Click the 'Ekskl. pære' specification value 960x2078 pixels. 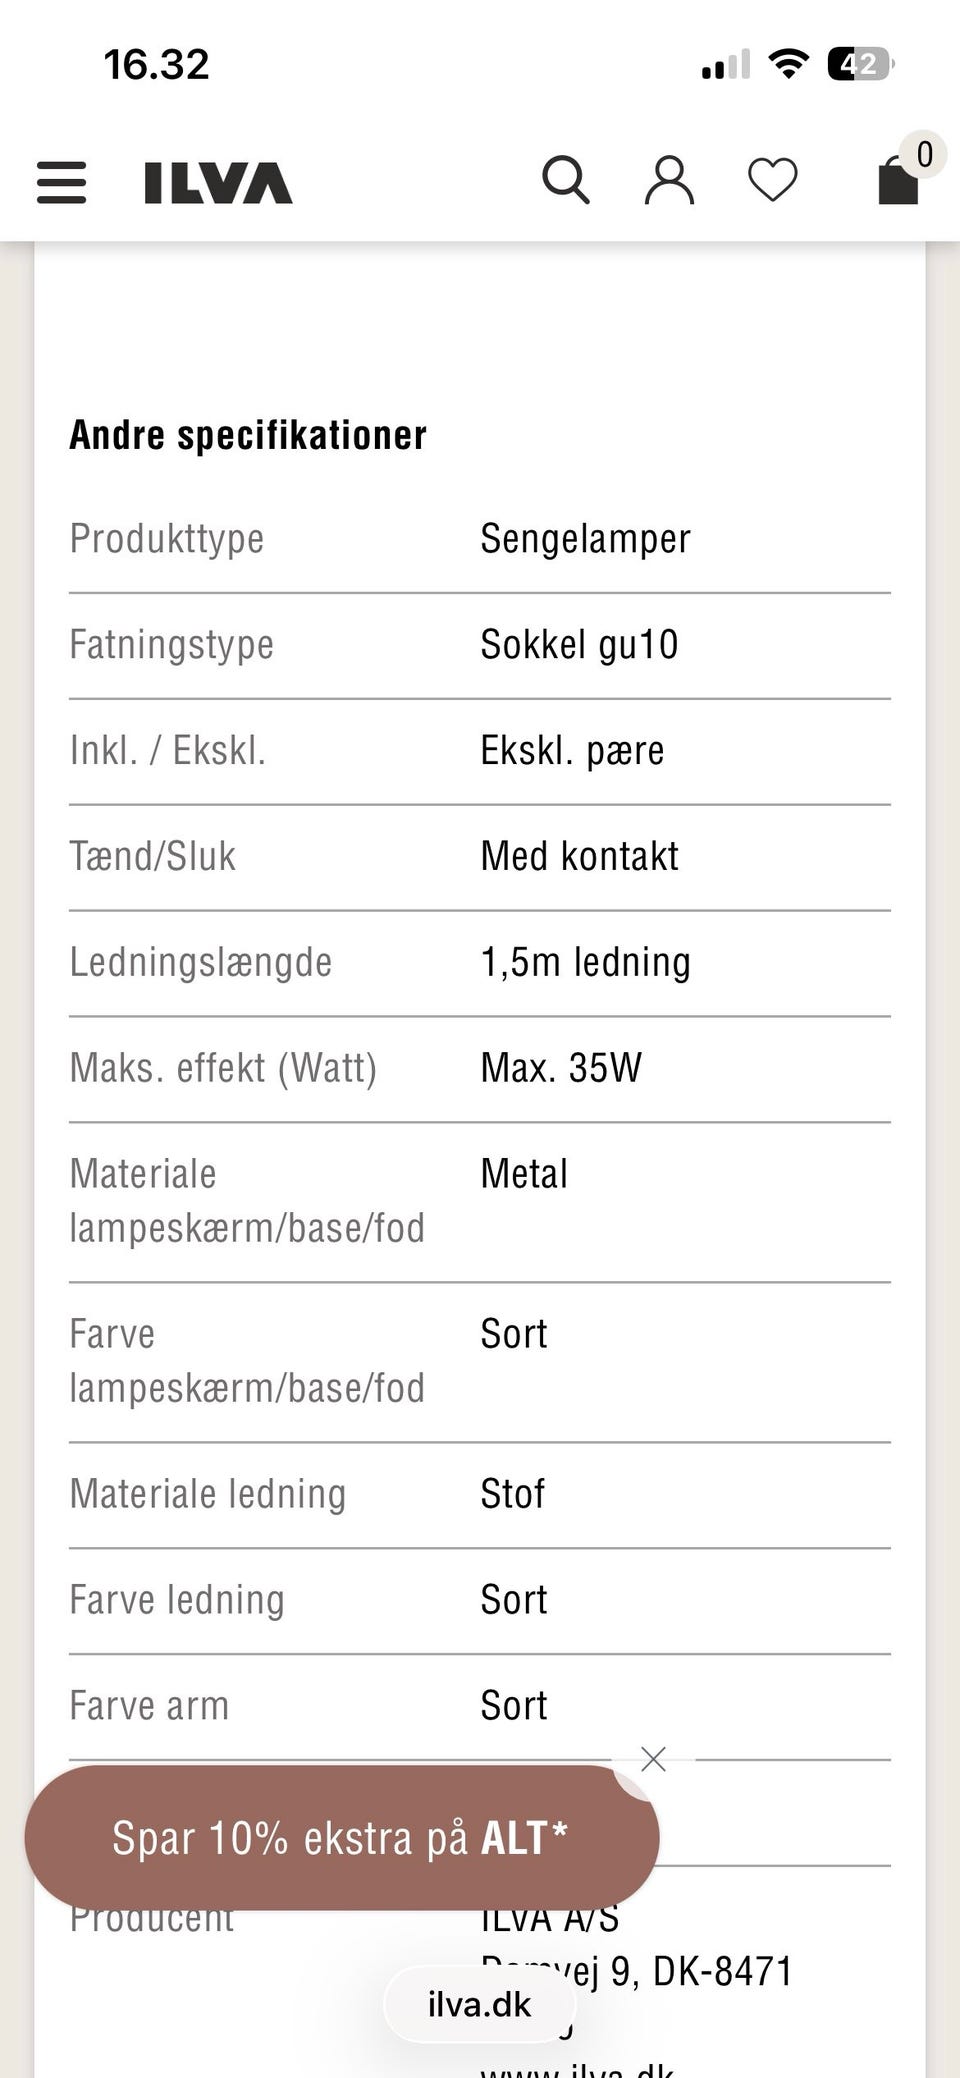pos(572,751)
